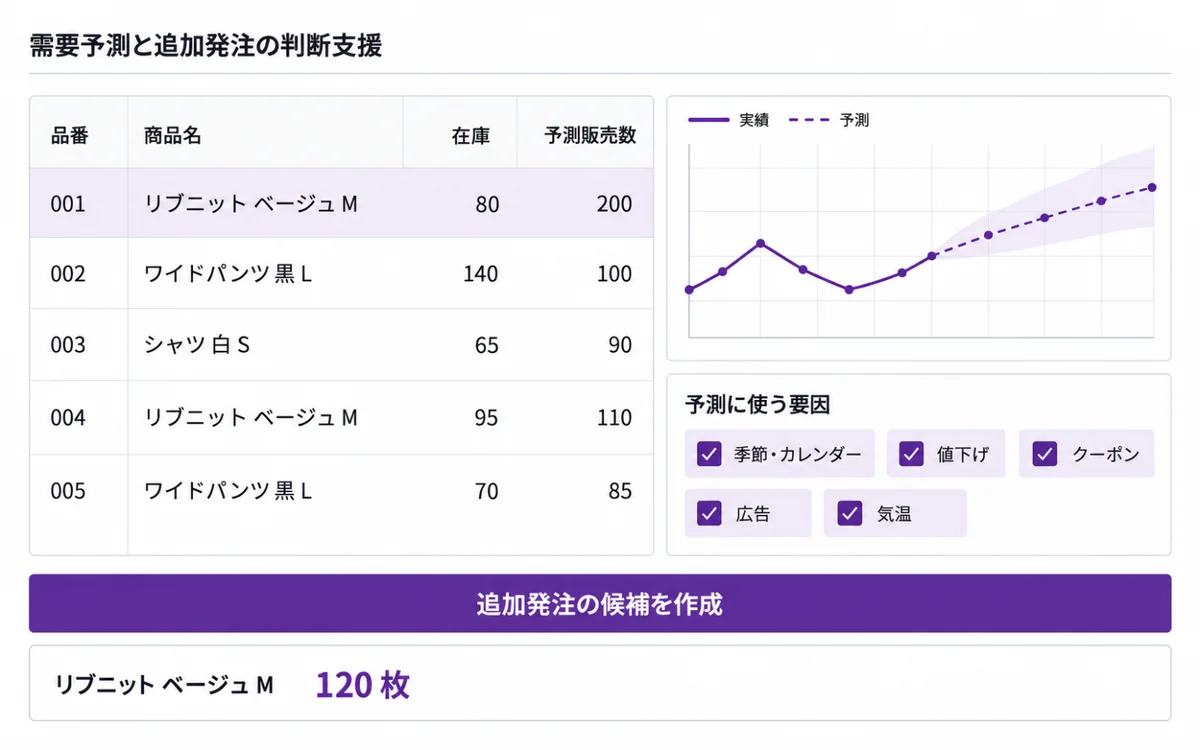
Task: Uncheck the 値下げ factor checkbox
Action: 911,454
